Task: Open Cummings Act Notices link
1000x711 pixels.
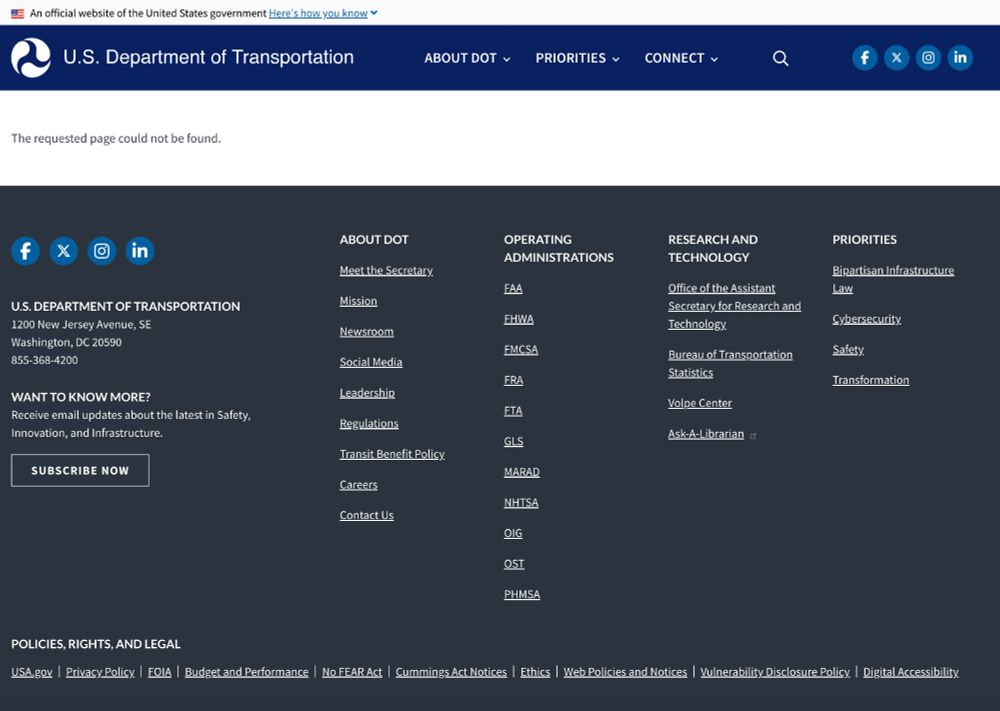Action: (451, 672)
